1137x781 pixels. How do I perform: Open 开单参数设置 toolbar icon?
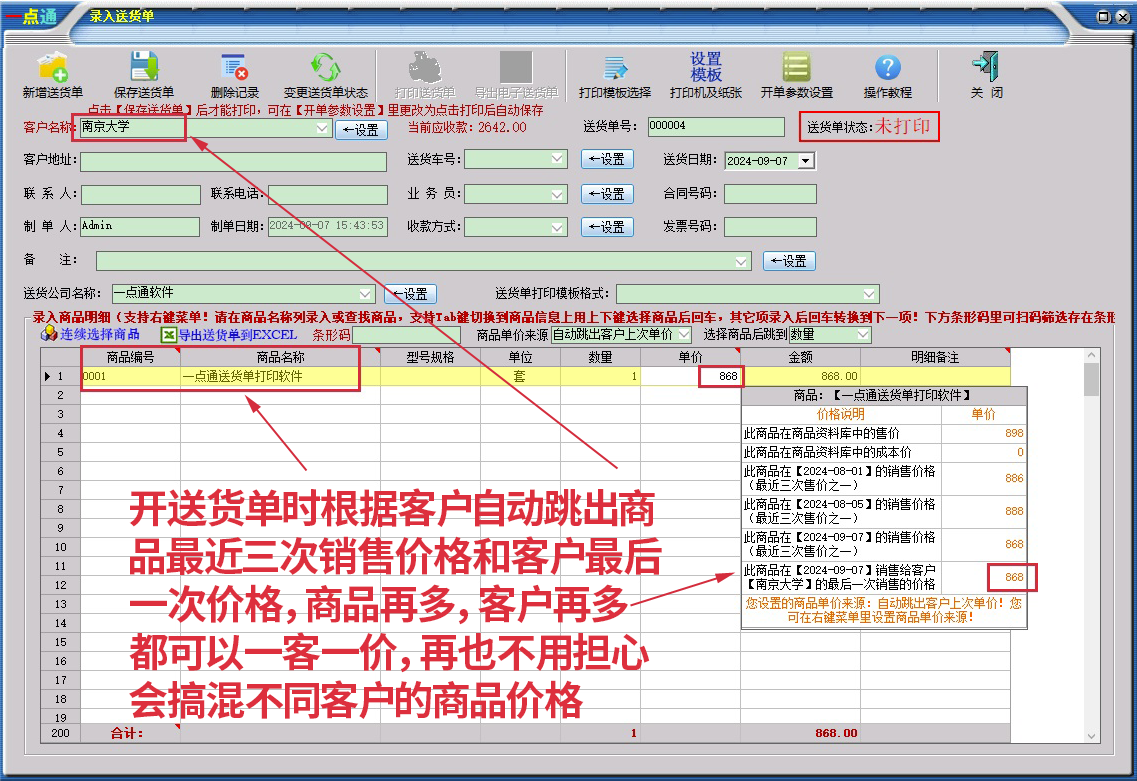(x=796, y=68)
